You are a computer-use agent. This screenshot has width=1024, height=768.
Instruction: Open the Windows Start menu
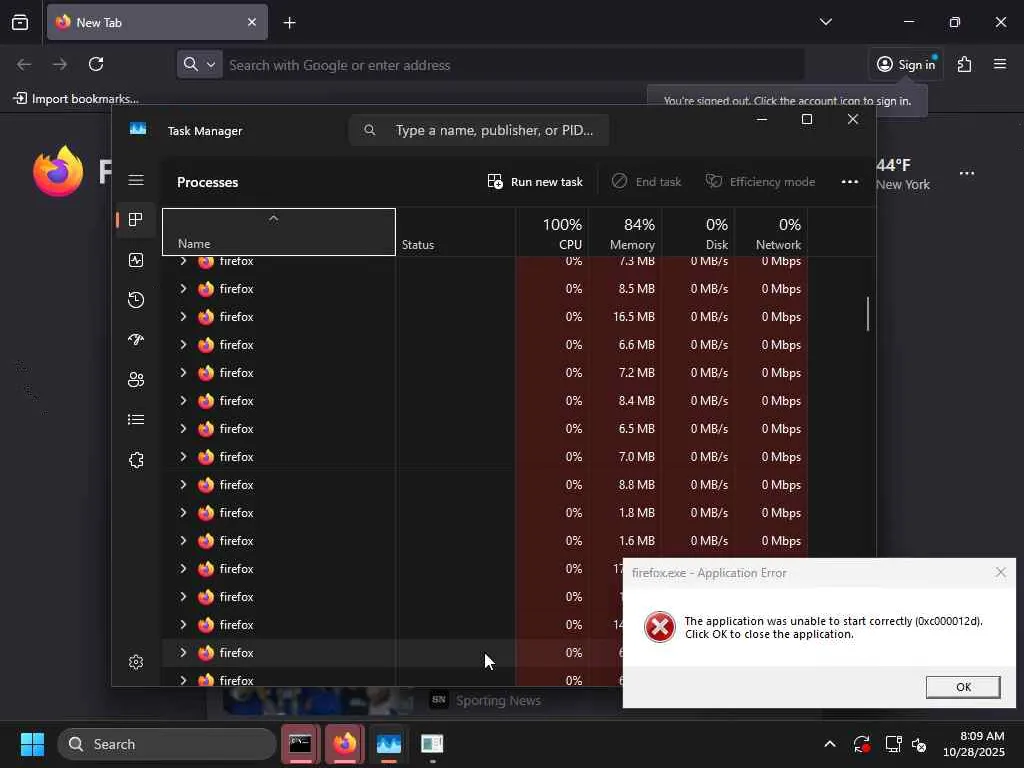32,744
